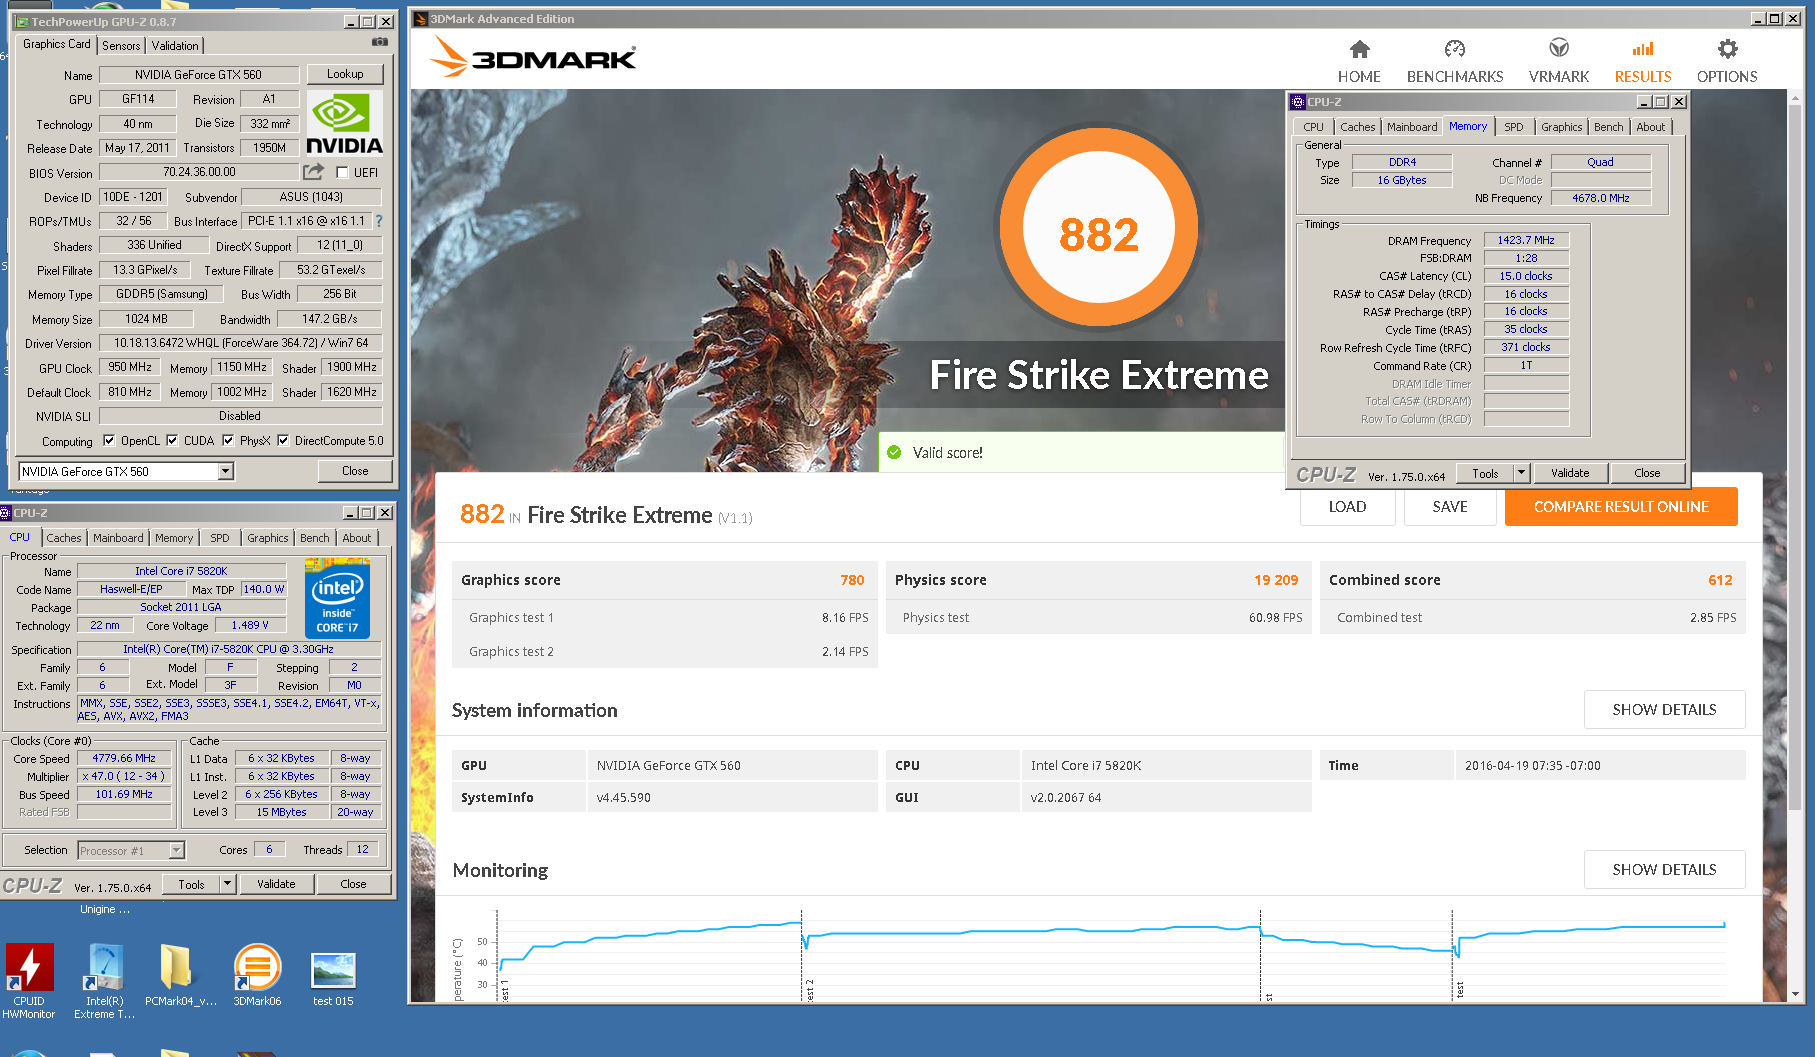The image size is (1815, 1057).
Task: Click the scroll down arrow in 3DMark
Action: coord(1795,994)
